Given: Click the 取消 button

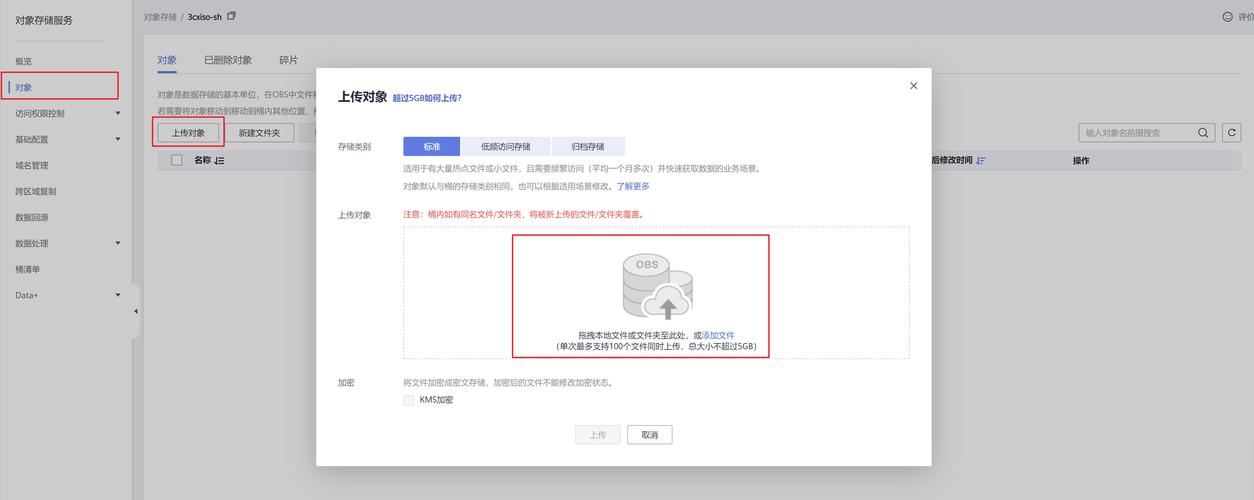Looking at the screenshot, I should (650, 435).
